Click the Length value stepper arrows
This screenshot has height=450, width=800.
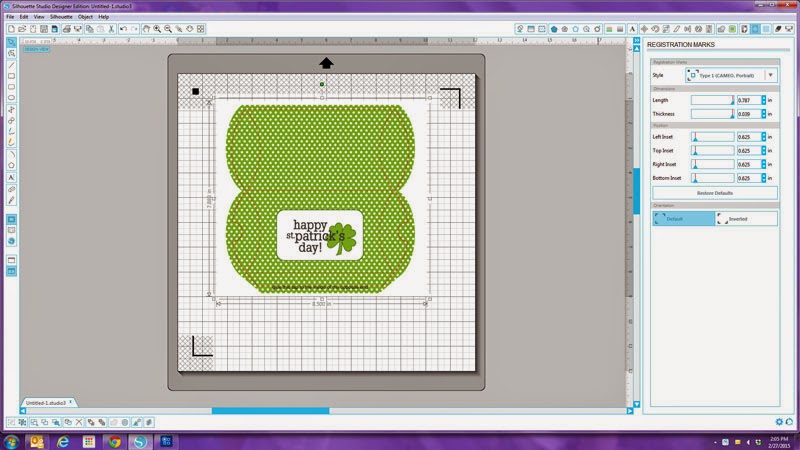764,100
